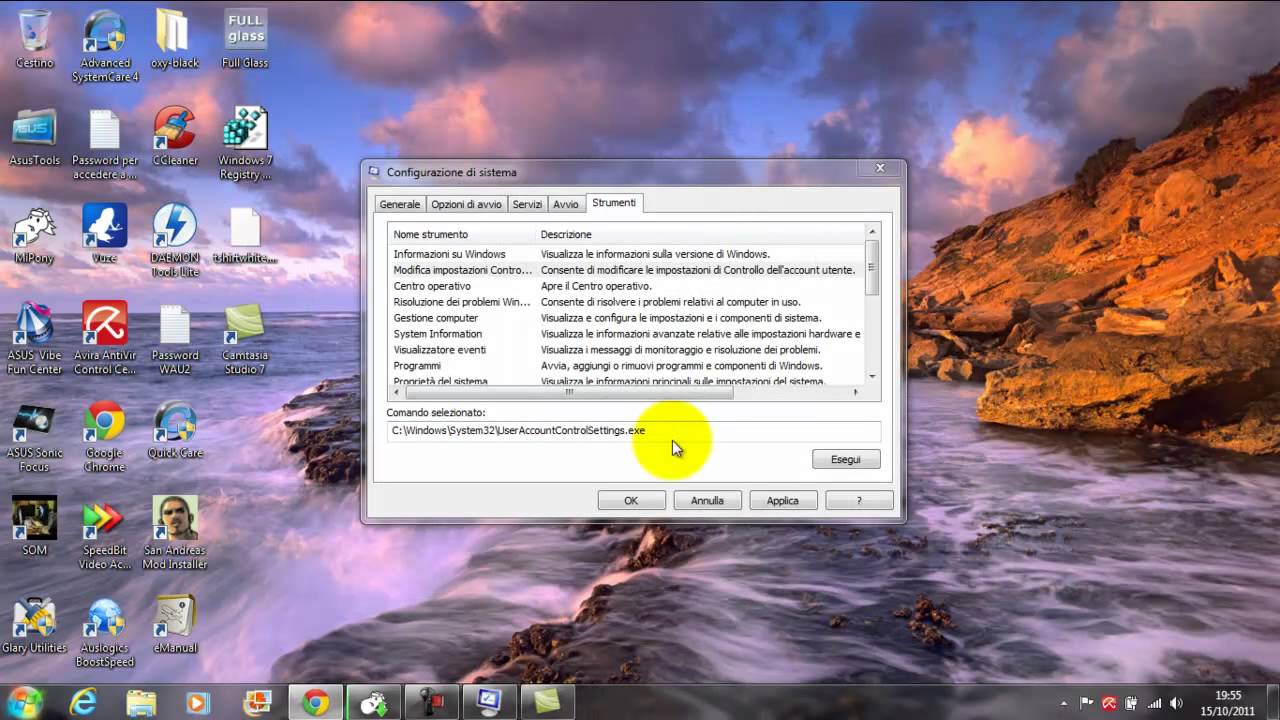Switch to the Opzioni di avvio tab
The image size is (1280, 720).
(x=466, y=204)
